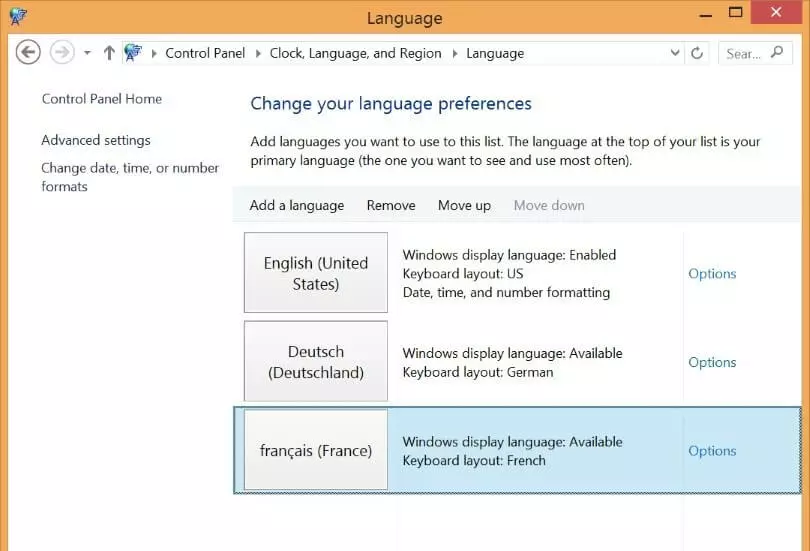The image size is (810, 551).
Task: Click Move up in the language toolbar
Action: point(464,206)
